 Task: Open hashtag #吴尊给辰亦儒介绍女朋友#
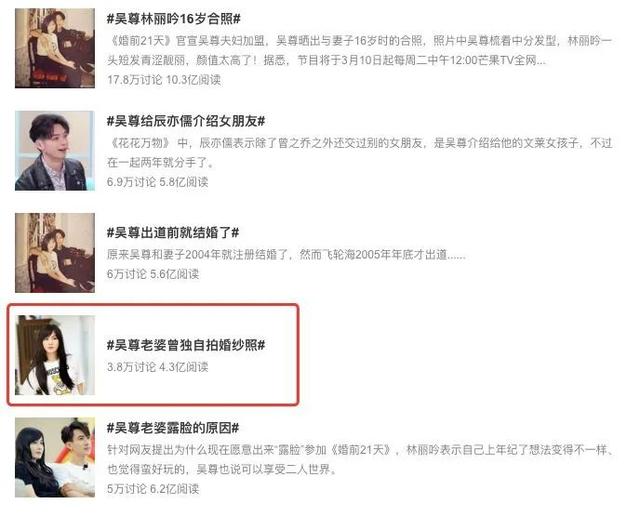pos(186,121)
